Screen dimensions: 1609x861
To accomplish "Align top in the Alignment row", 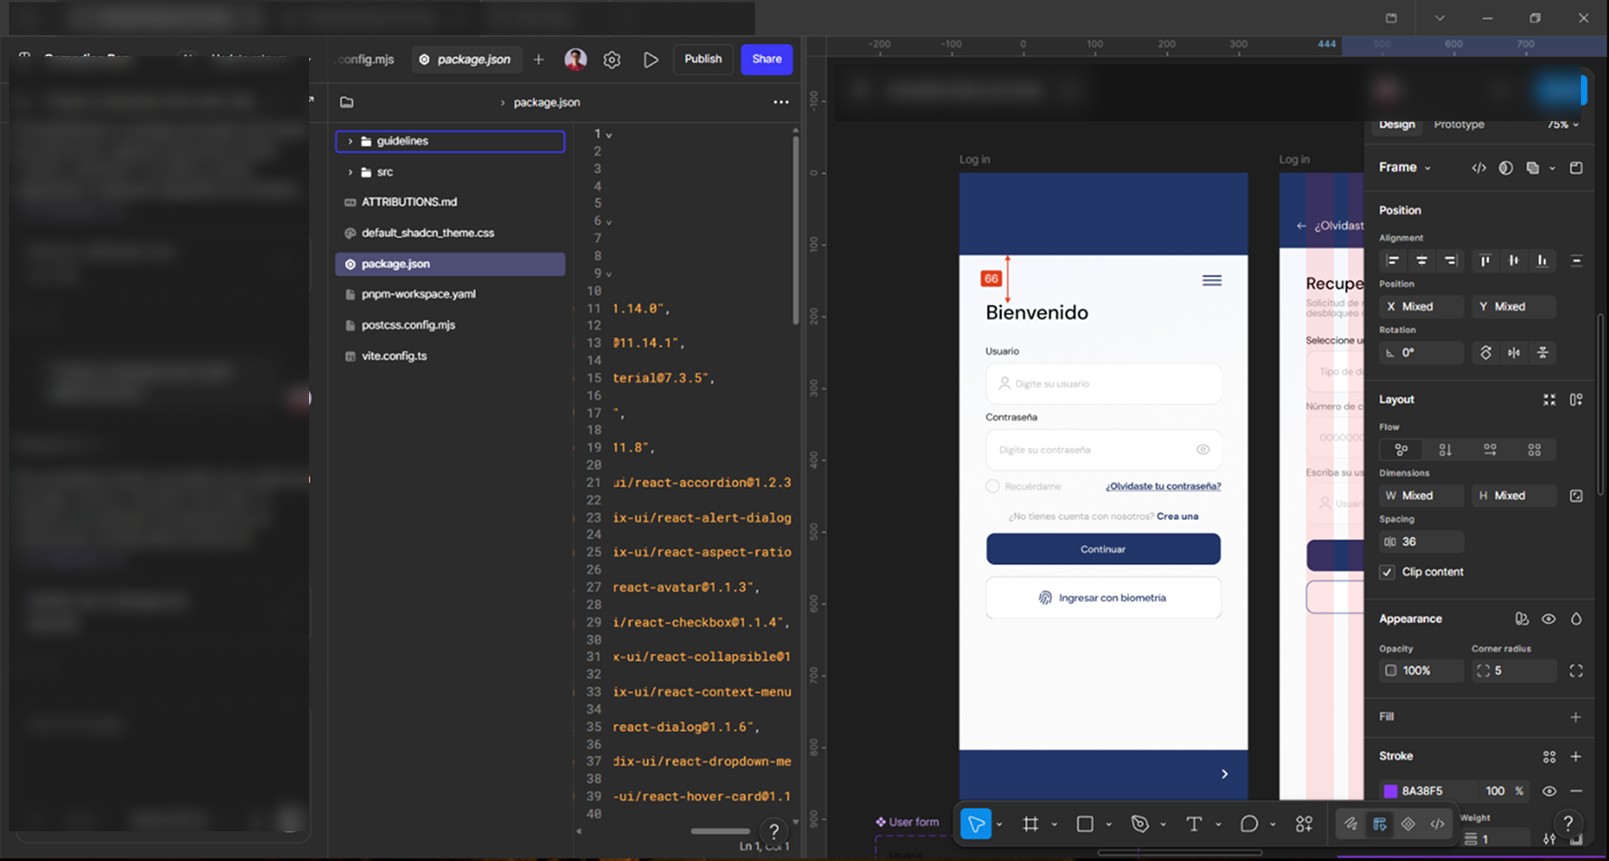I will click(x=1485, y=261).
